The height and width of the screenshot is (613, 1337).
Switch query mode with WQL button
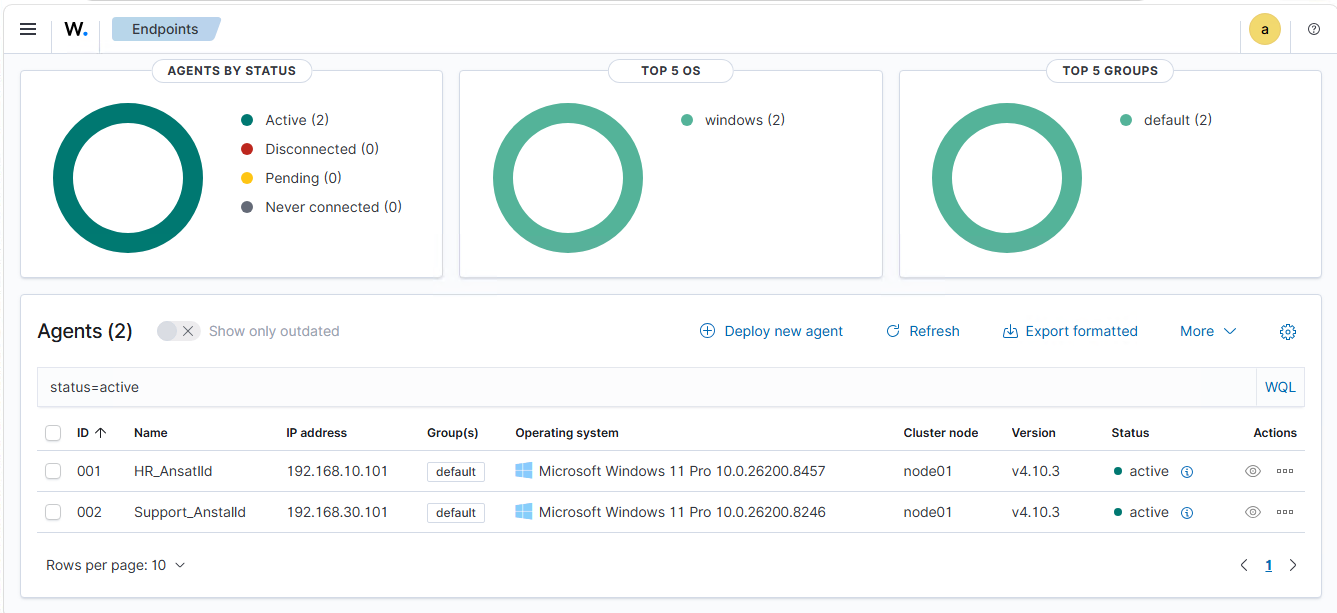coord(1280,387)
